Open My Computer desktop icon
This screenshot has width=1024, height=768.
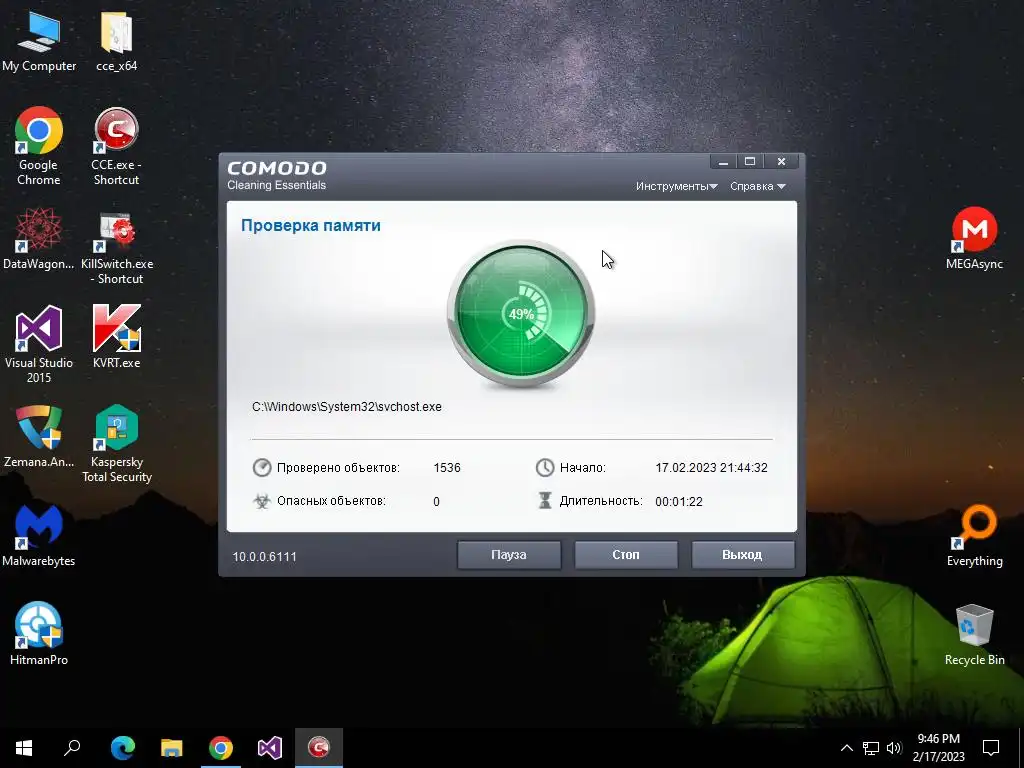pyautogui.click(x=39, y=40)
